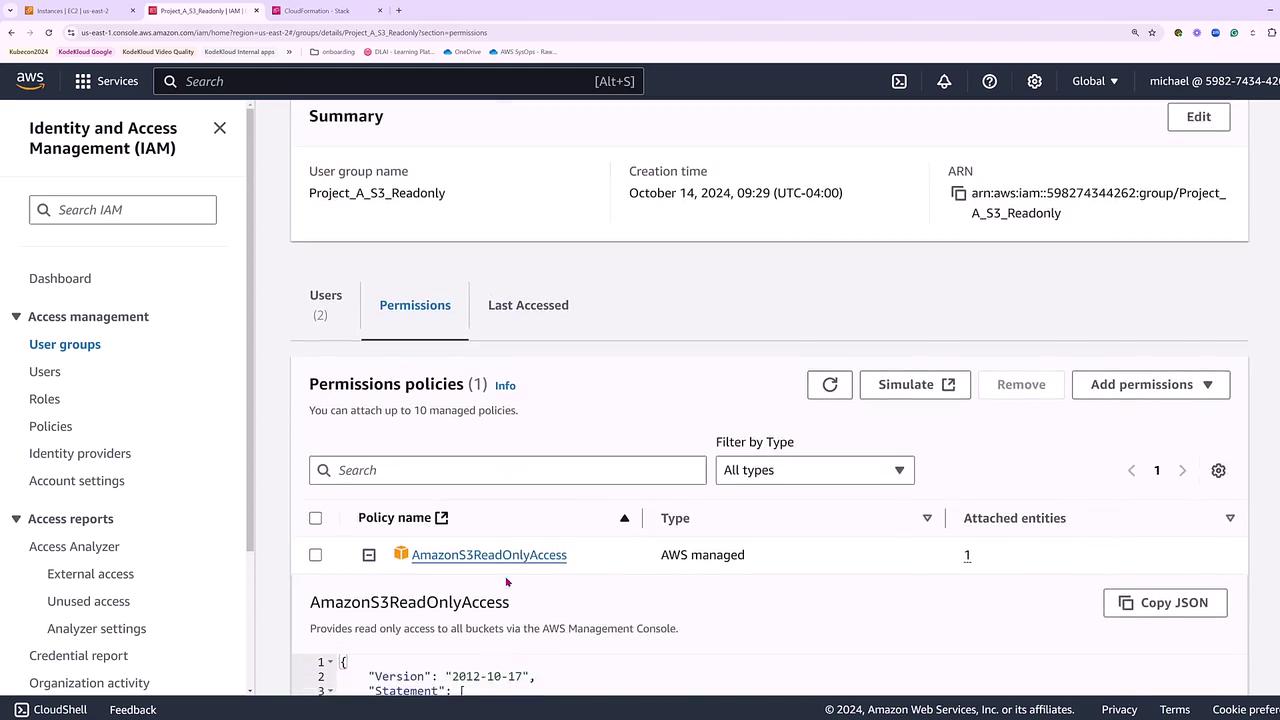1280x720 pixels.
Task: Collapse the Access management section
Action: (x=16, y=317)
